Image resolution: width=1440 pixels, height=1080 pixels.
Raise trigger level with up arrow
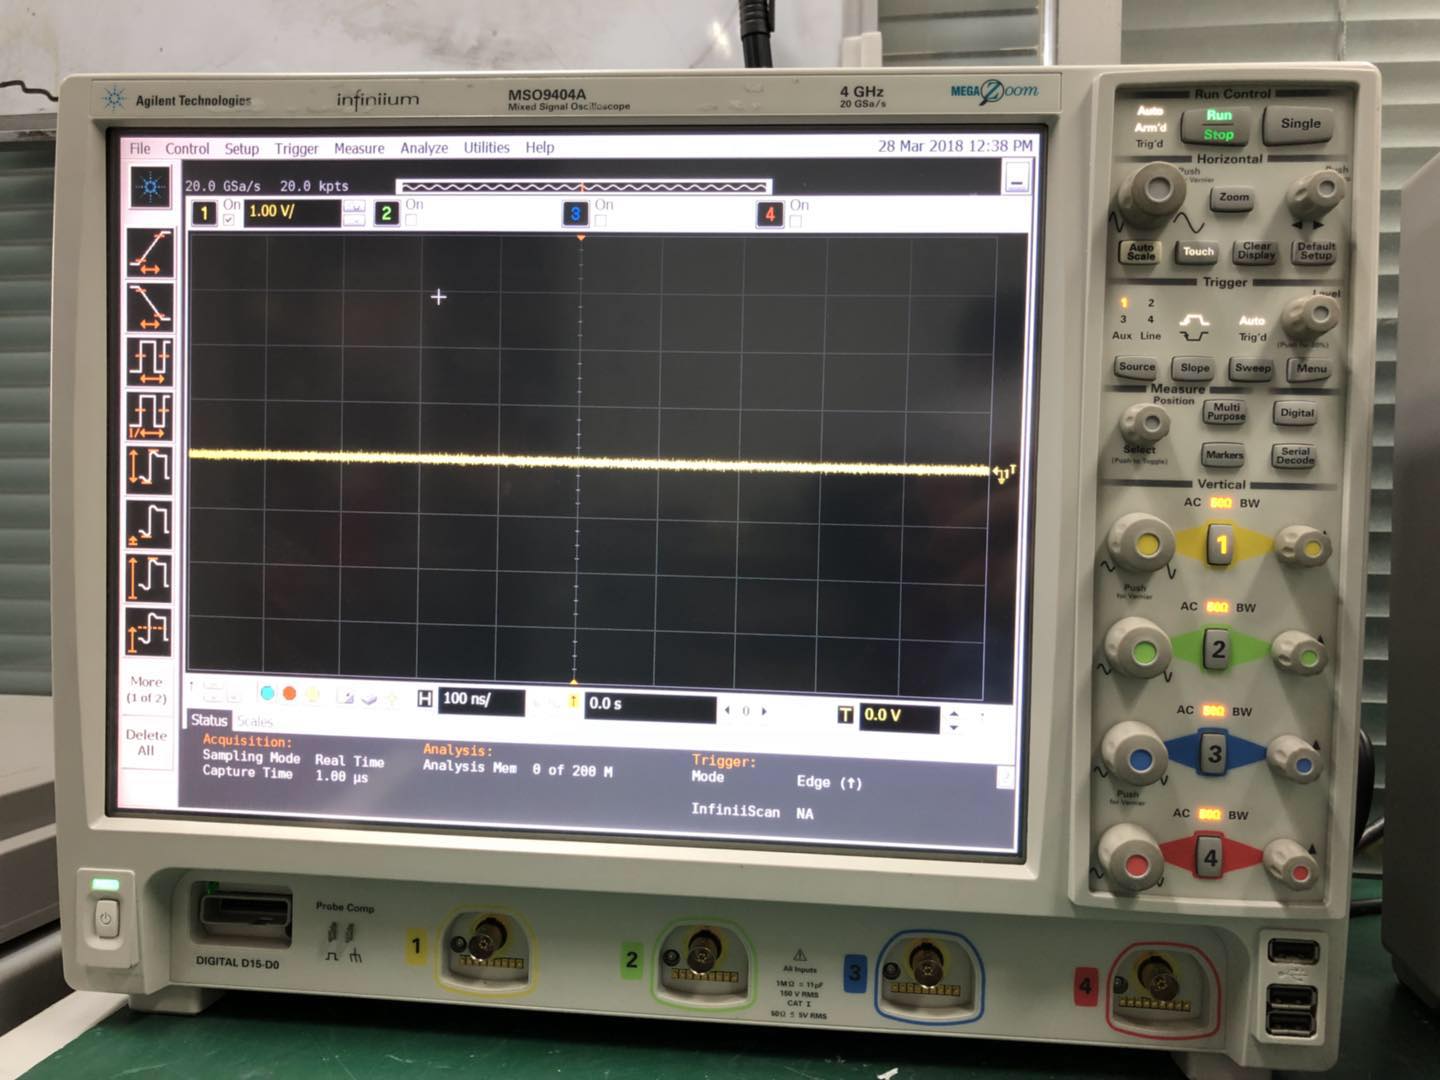click(954, 713)
